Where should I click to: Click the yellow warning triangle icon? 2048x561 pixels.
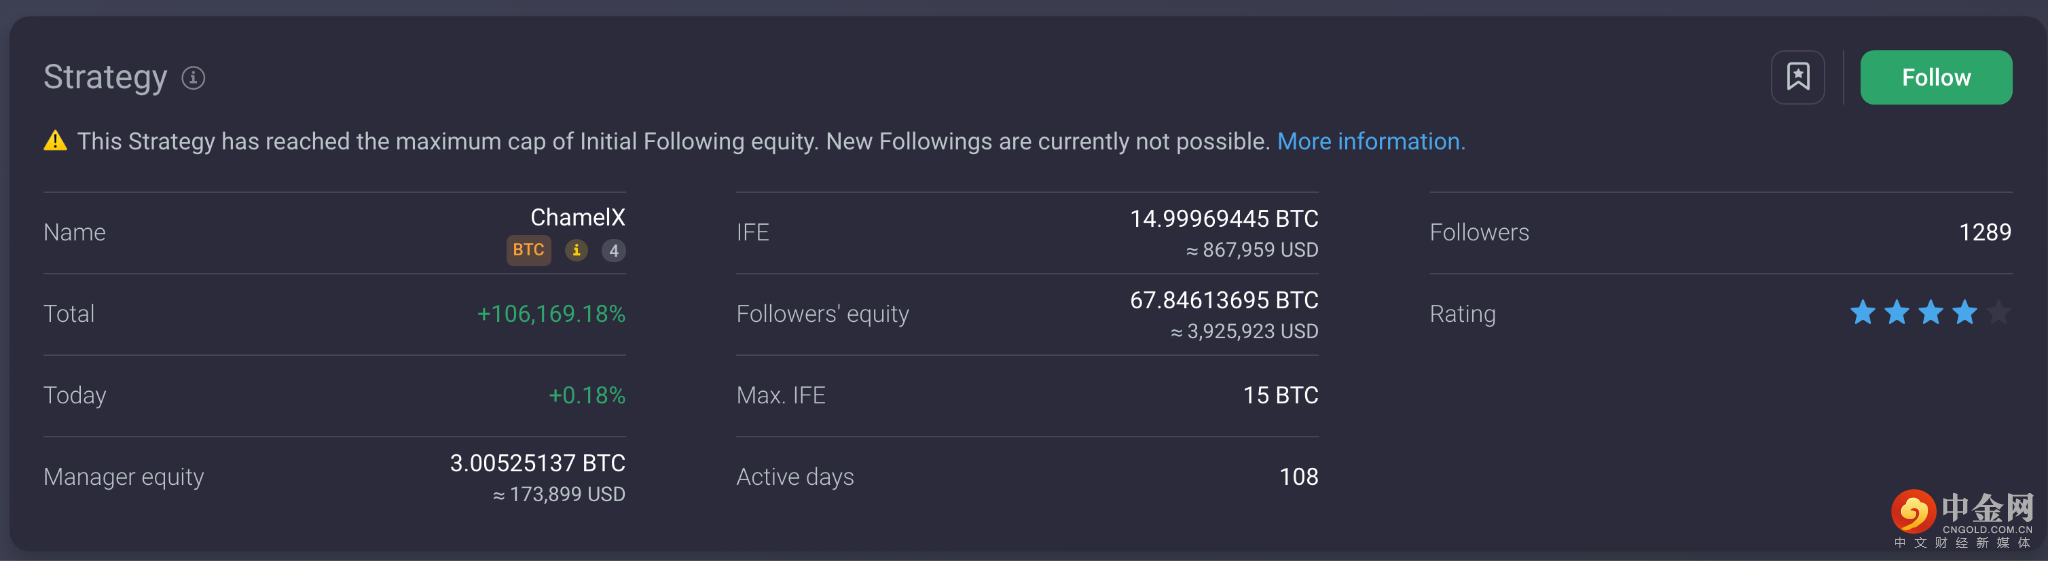56,141
